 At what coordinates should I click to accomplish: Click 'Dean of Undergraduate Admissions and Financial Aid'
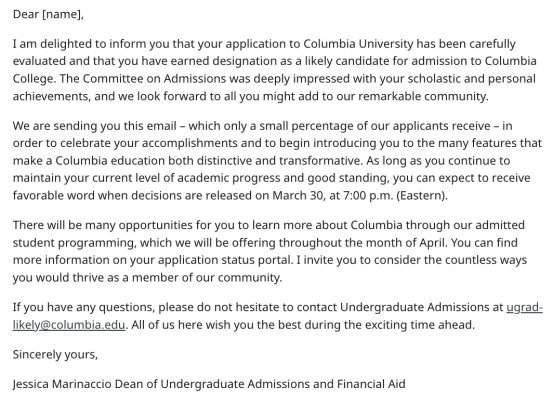point(260,384)
